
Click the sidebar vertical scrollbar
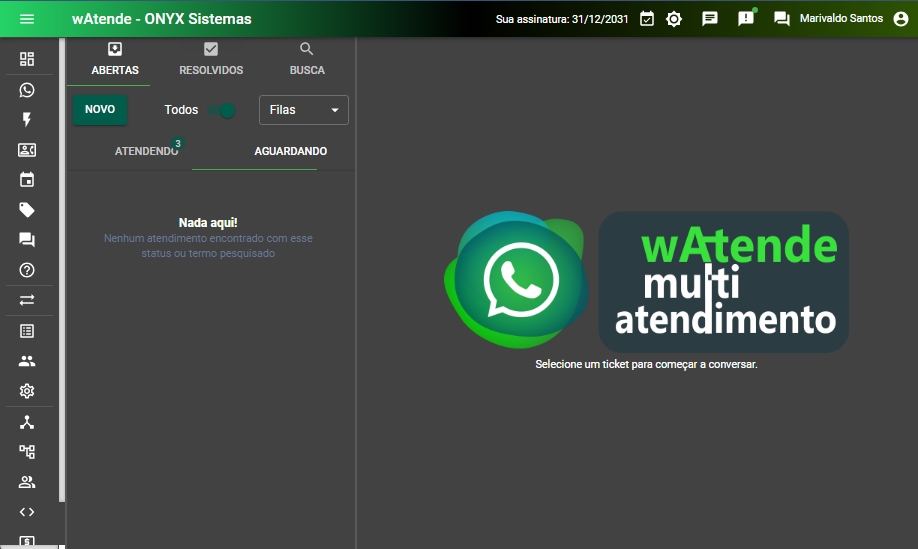61,269
